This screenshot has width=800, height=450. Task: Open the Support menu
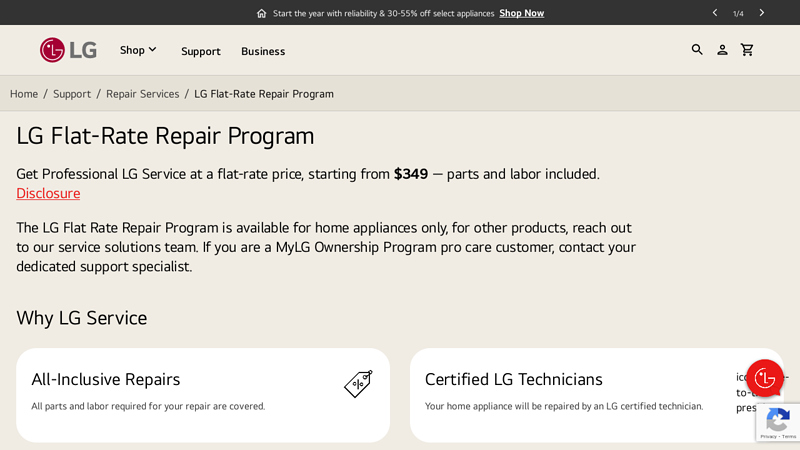coord(200,51)
